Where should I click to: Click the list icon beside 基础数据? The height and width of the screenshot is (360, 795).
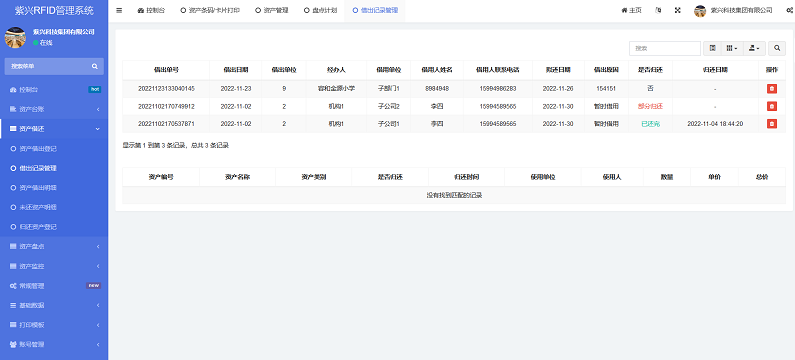click(x=13, y=306)
